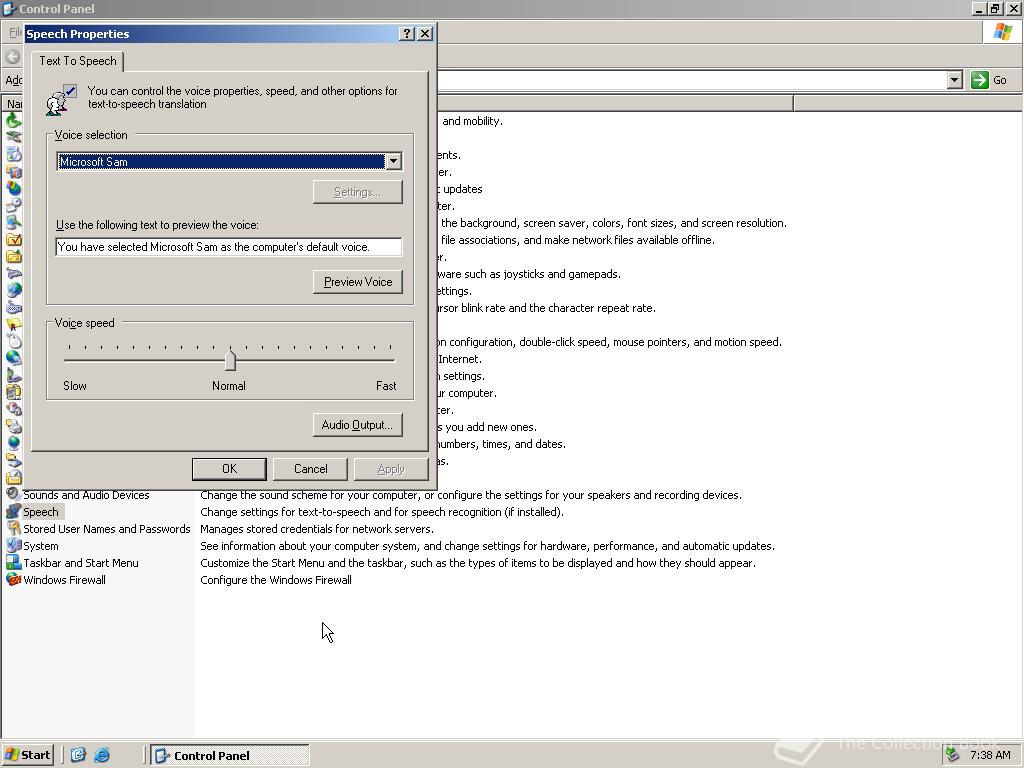Click the green Go button
This screenshot has height=768, width=1024.
tap(988, 80)
